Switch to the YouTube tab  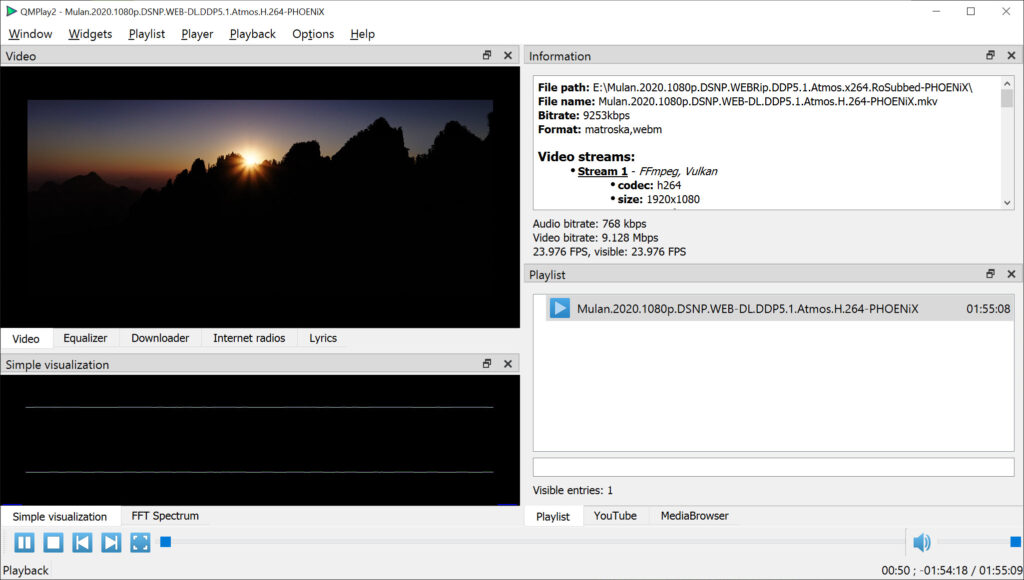[x=615, y=516]
